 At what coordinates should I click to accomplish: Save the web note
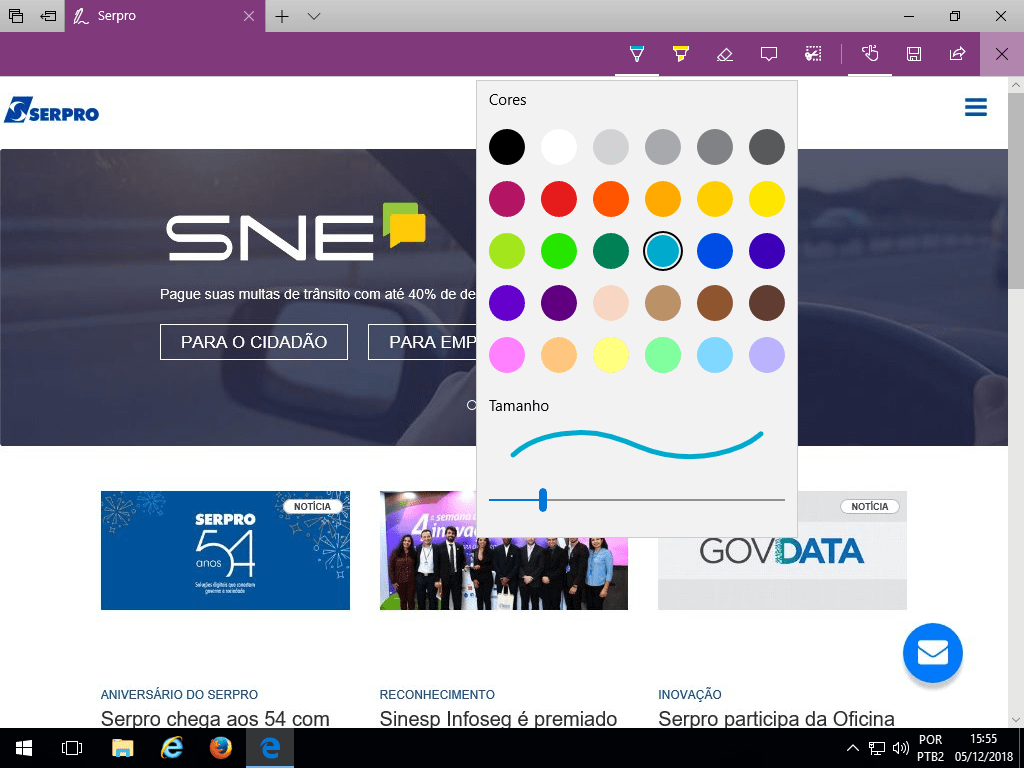click(x=914, y=54)
